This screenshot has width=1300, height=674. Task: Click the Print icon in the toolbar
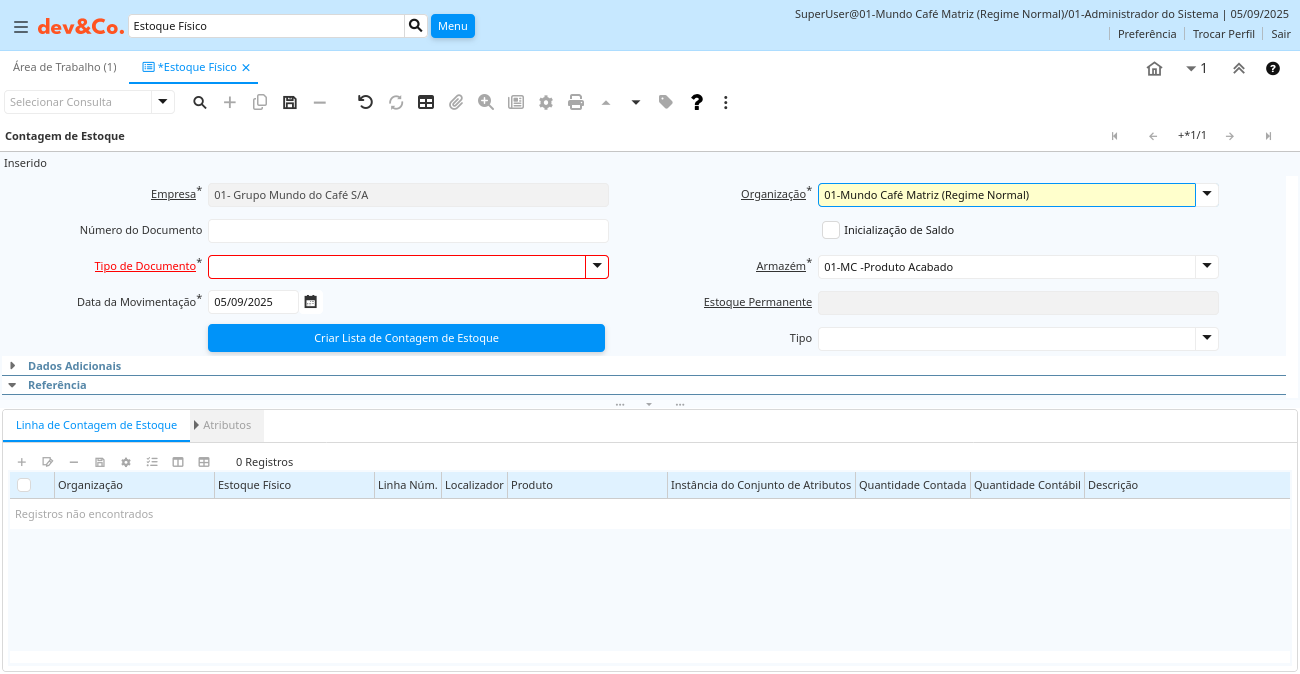coord(575,102)
